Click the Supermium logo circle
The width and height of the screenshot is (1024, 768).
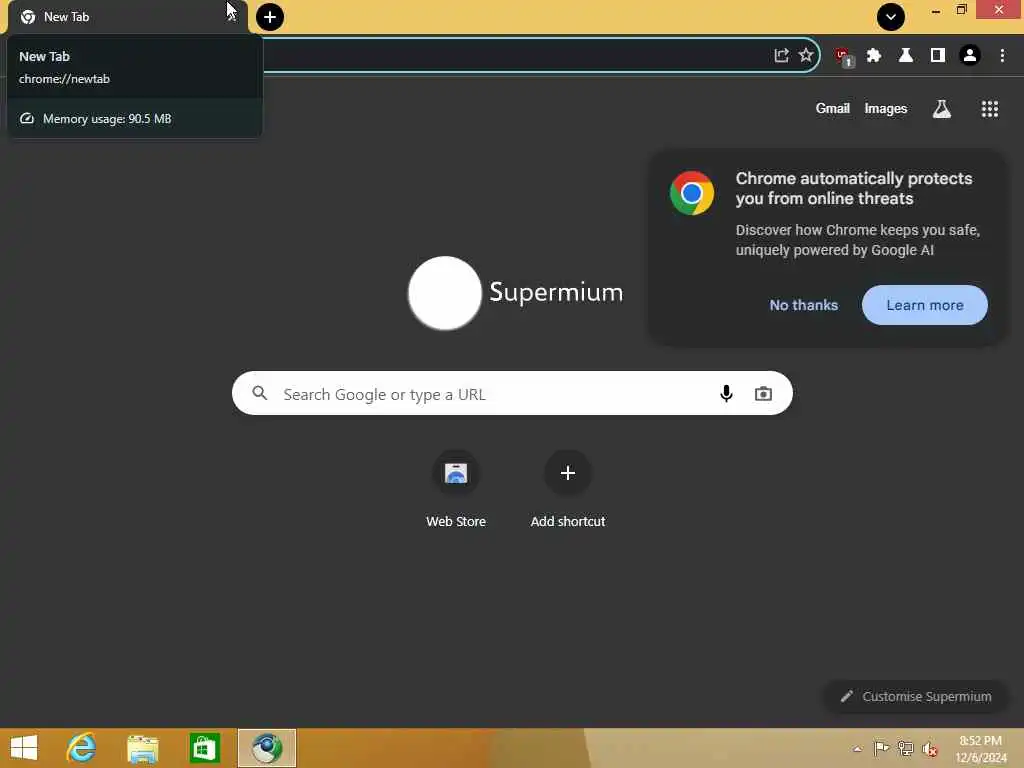[445, 293]
